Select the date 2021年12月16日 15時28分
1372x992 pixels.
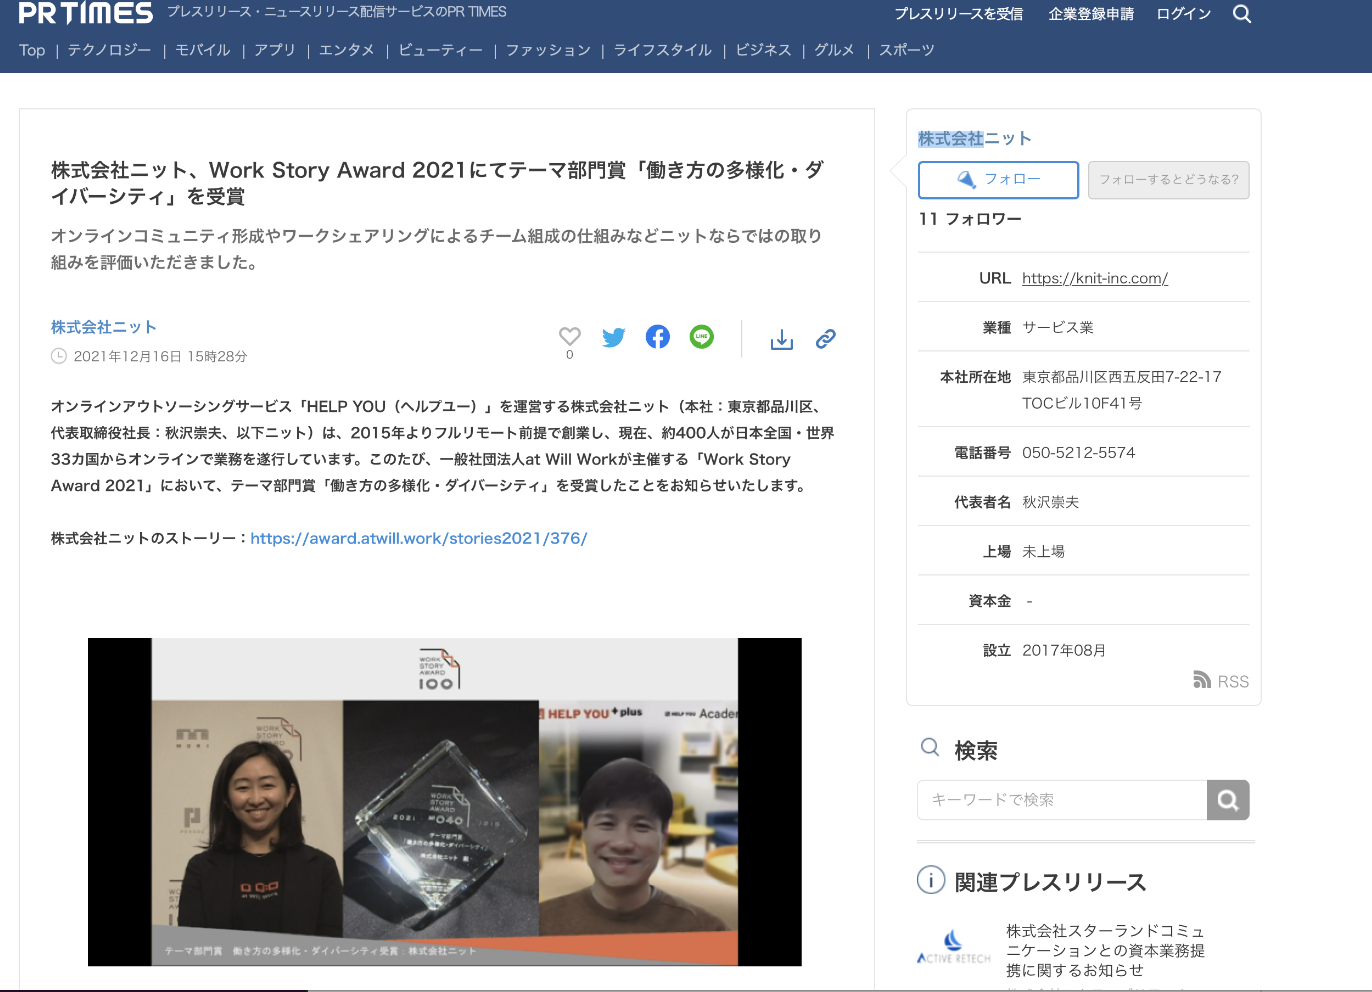pos(160,356)
